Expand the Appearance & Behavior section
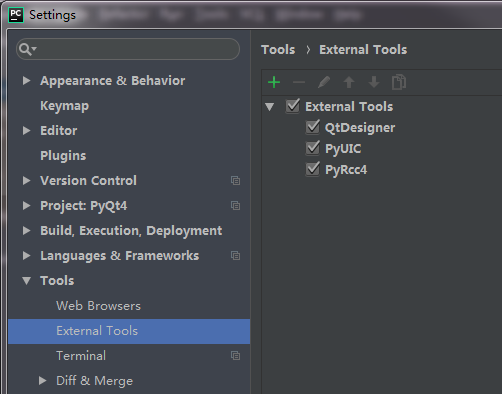The width and height of the screenshot is (502, 394). tap(26, 81)
